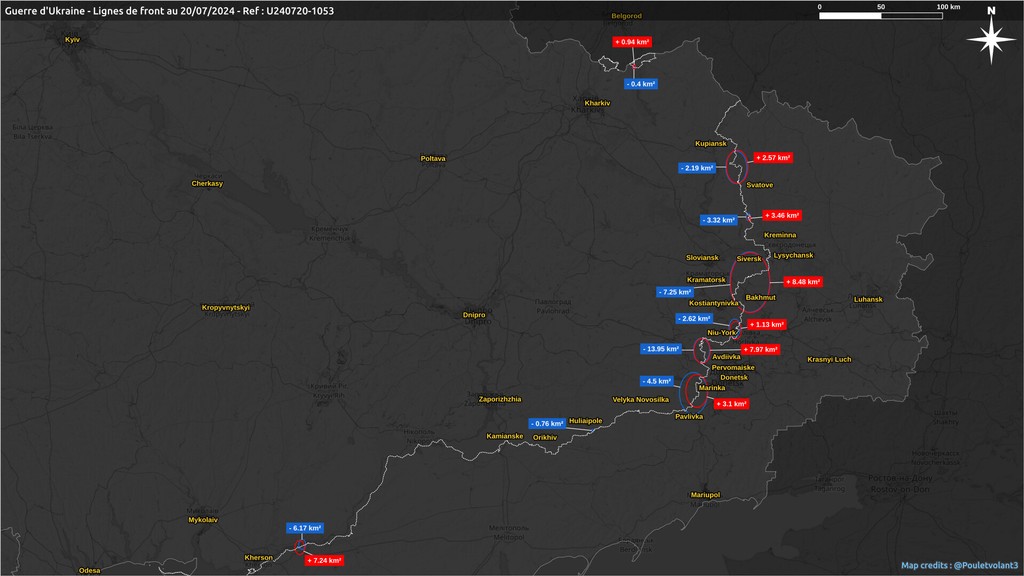Click the Marinka label
1024x576 pixels.
(x=712, y=388)
